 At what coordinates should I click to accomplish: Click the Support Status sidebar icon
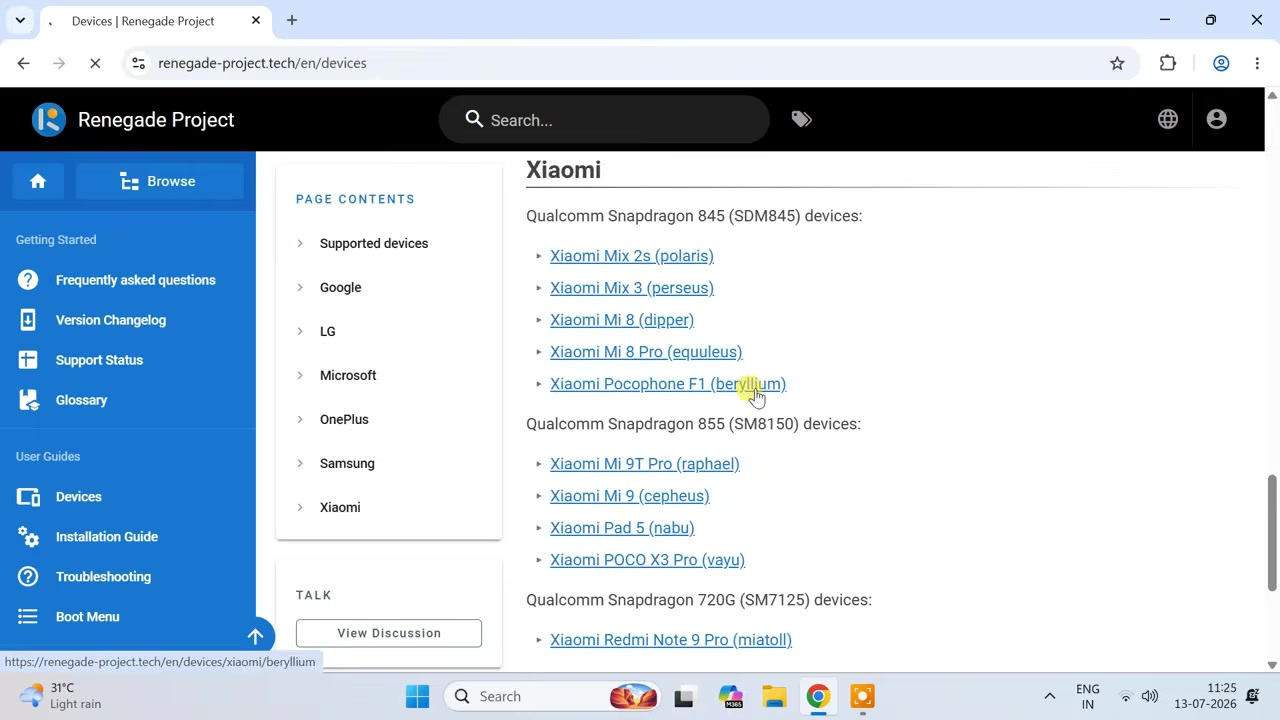tap(28, 360)
